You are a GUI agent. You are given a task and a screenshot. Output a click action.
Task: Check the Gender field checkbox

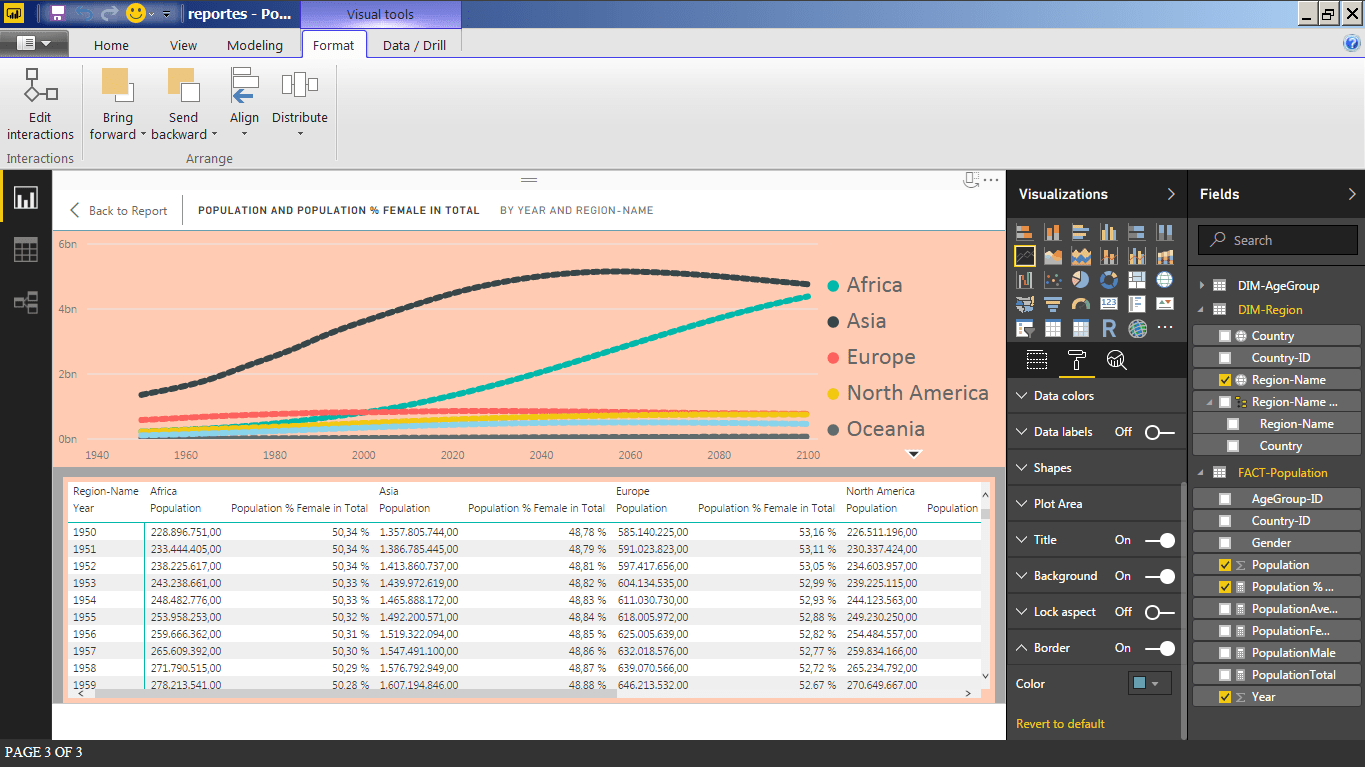point(1225,543)
